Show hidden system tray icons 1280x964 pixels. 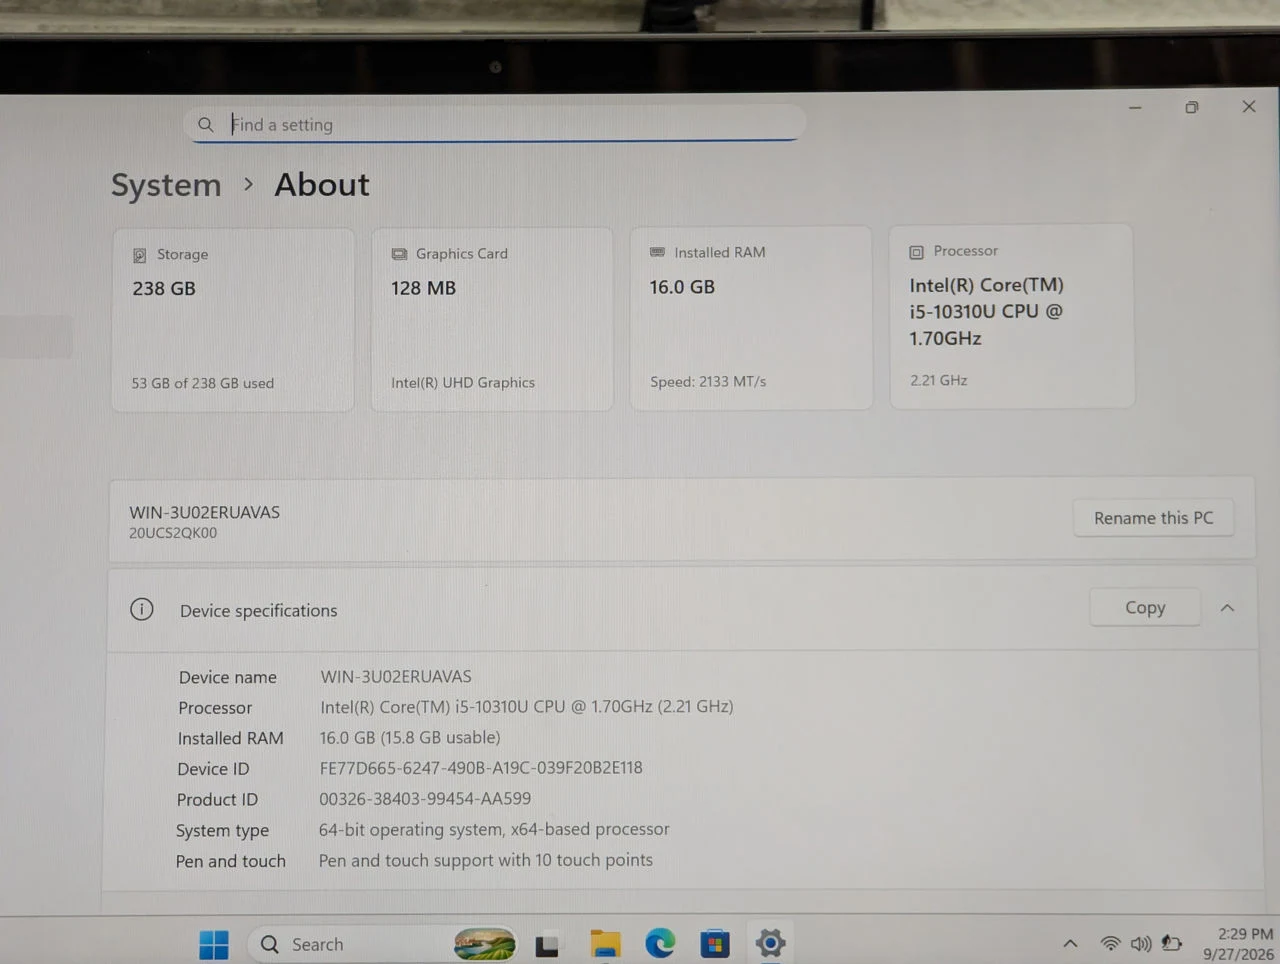(1070, 943)
